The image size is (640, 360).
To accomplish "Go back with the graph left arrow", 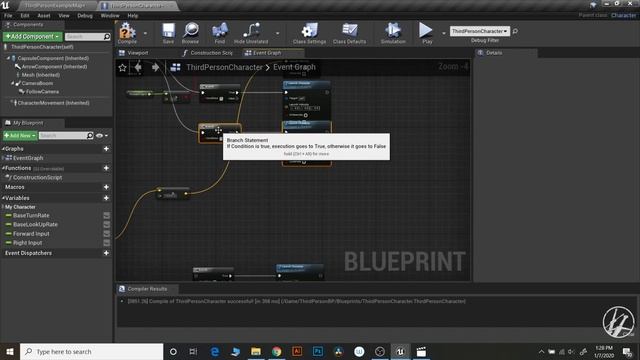I will click(138, 67).
